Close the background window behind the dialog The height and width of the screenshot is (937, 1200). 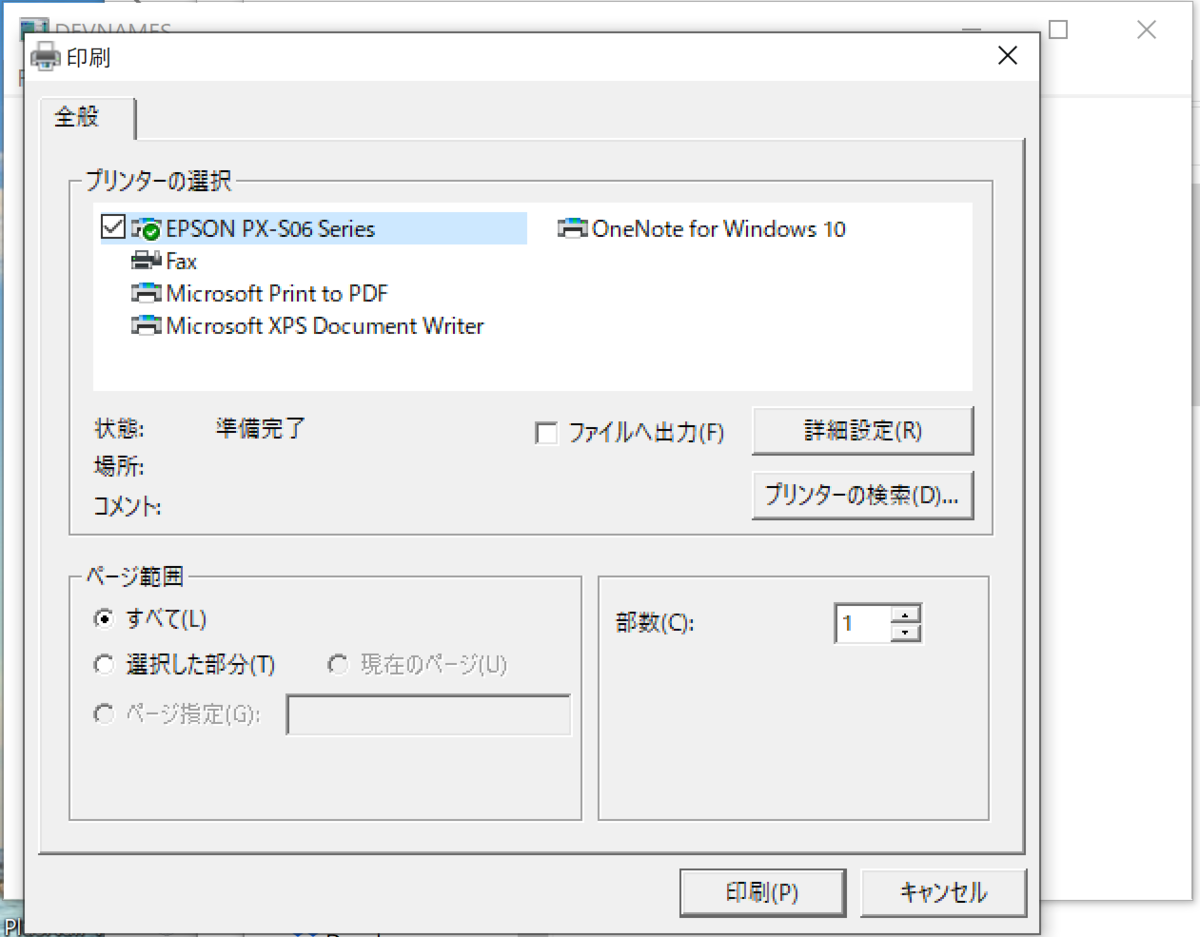[1147, 29]
